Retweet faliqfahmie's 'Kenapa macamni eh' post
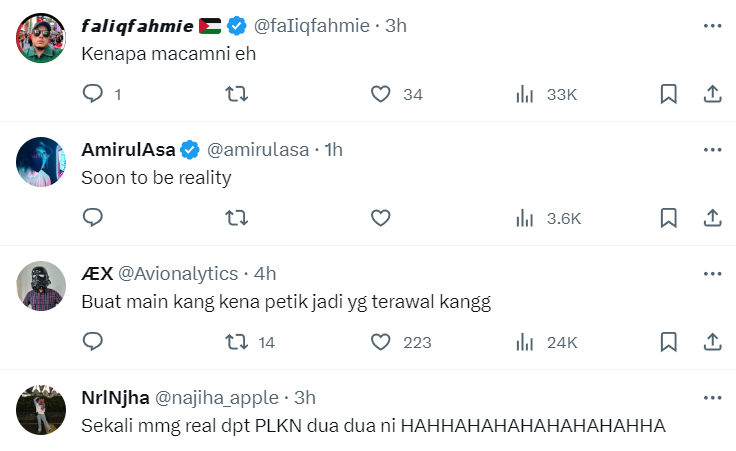Image resolution: width=736 pixels, height=451 pixels. point(237,94)
